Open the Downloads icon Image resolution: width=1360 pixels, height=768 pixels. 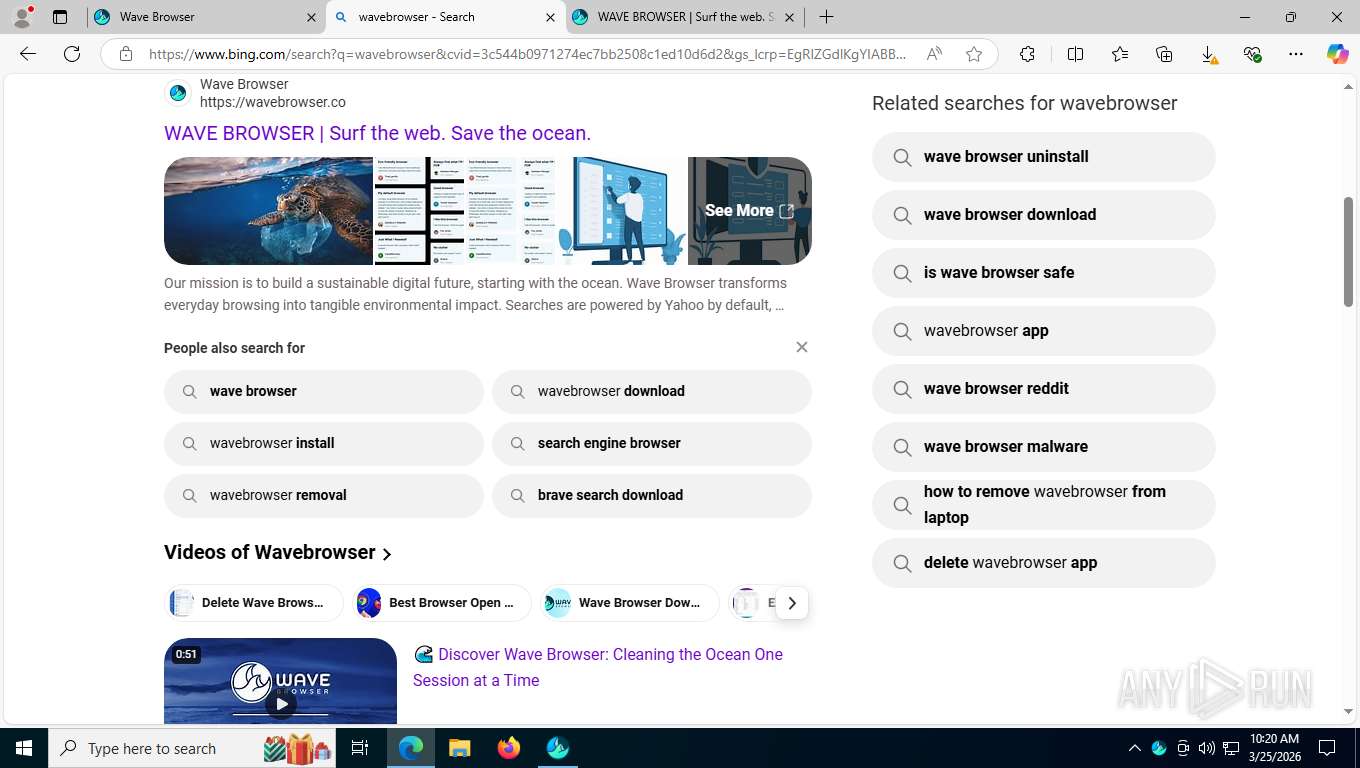[1208, 54]
